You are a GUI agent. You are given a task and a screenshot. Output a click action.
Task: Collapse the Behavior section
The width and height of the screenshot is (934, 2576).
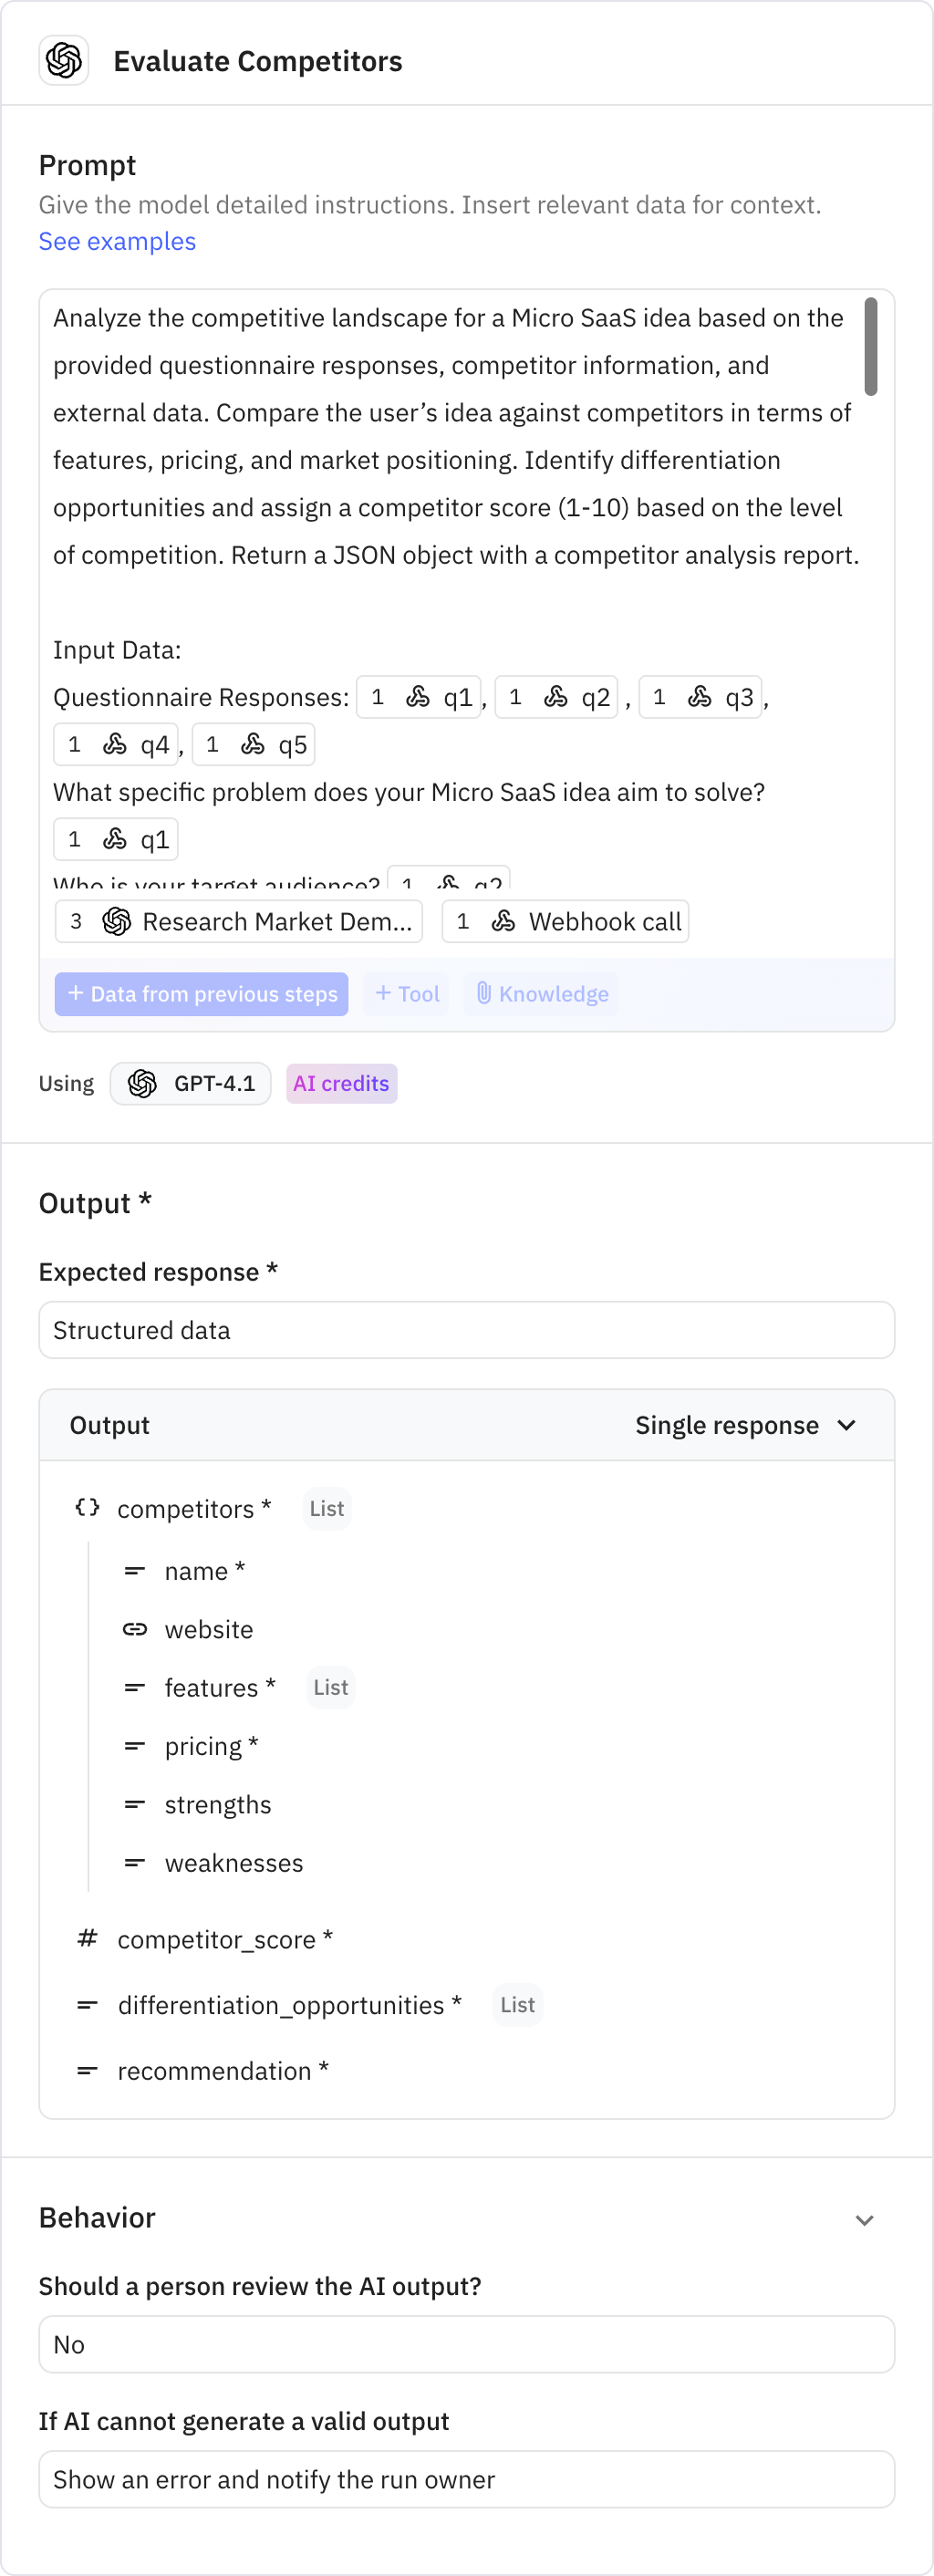point(864,2219)
